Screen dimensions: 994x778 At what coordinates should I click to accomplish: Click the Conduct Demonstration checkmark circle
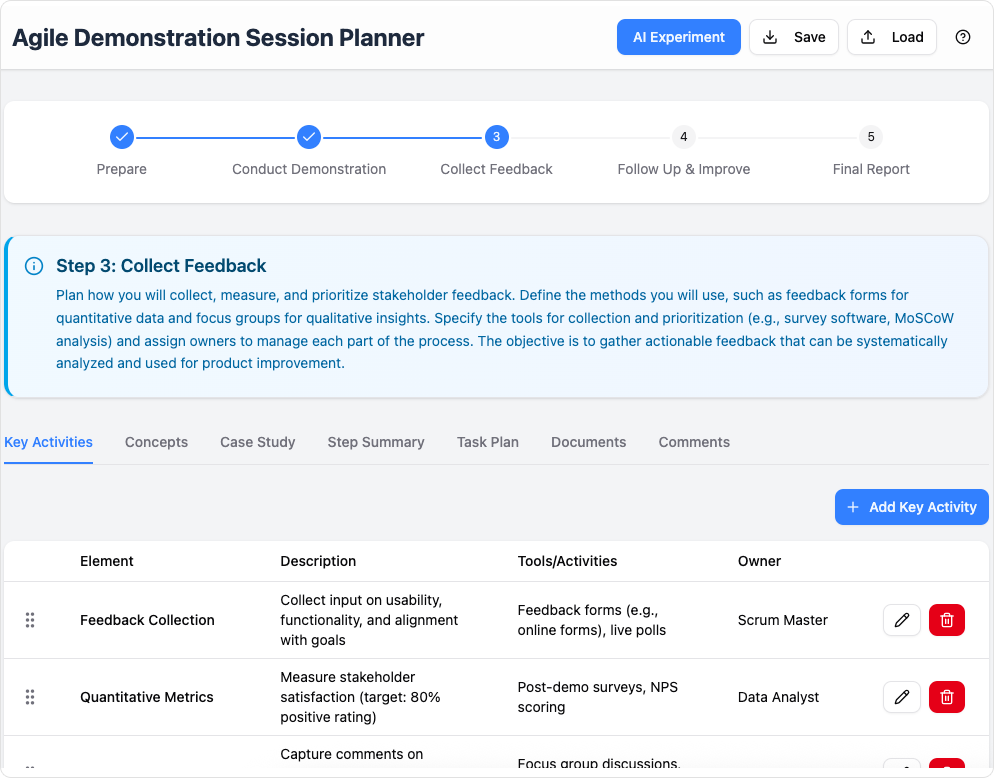point(309,137)
